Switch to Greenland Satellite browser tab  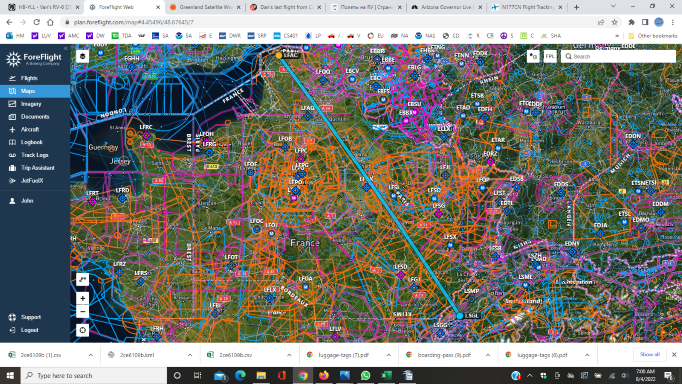pyautogui.click(x=206, y=7)
